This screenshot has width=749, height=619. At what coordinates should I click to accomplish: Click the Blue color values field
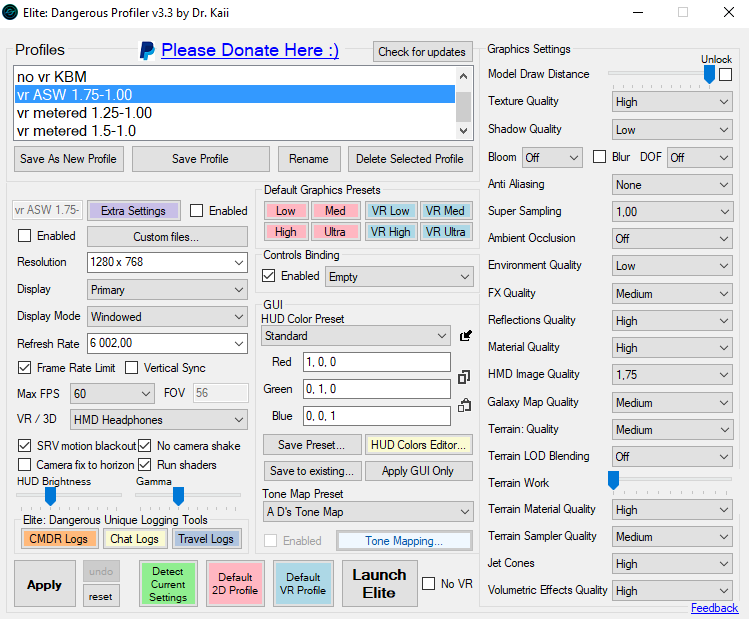click(376, 416)
